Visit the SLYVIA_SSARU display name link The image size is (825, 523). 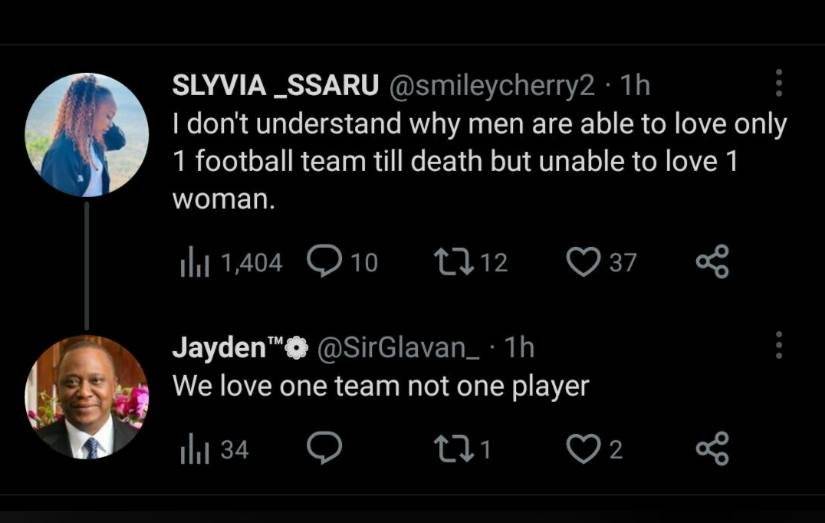[x=275, y=85]
